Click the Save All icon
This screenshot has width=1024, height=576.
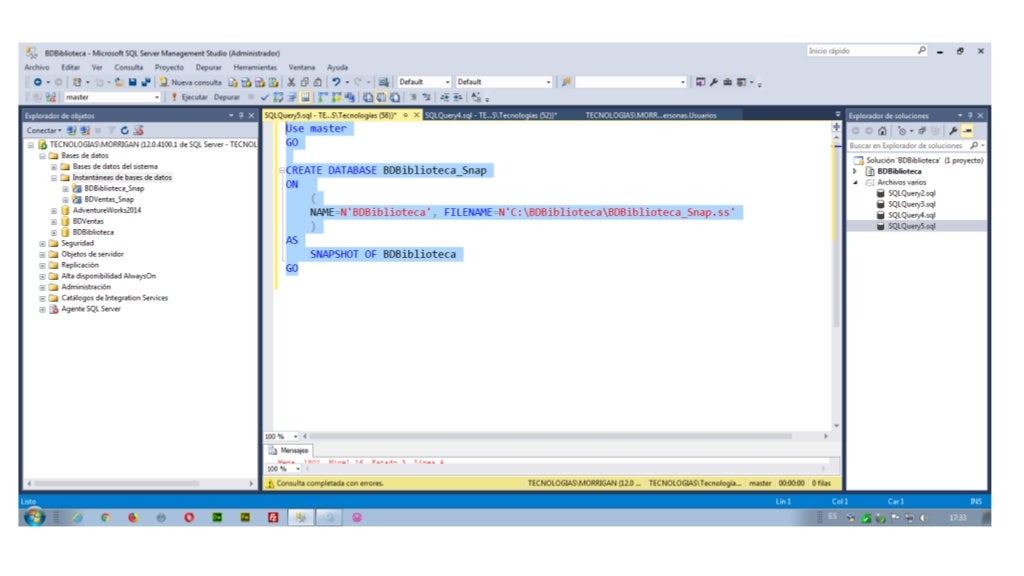pos(146,82)
